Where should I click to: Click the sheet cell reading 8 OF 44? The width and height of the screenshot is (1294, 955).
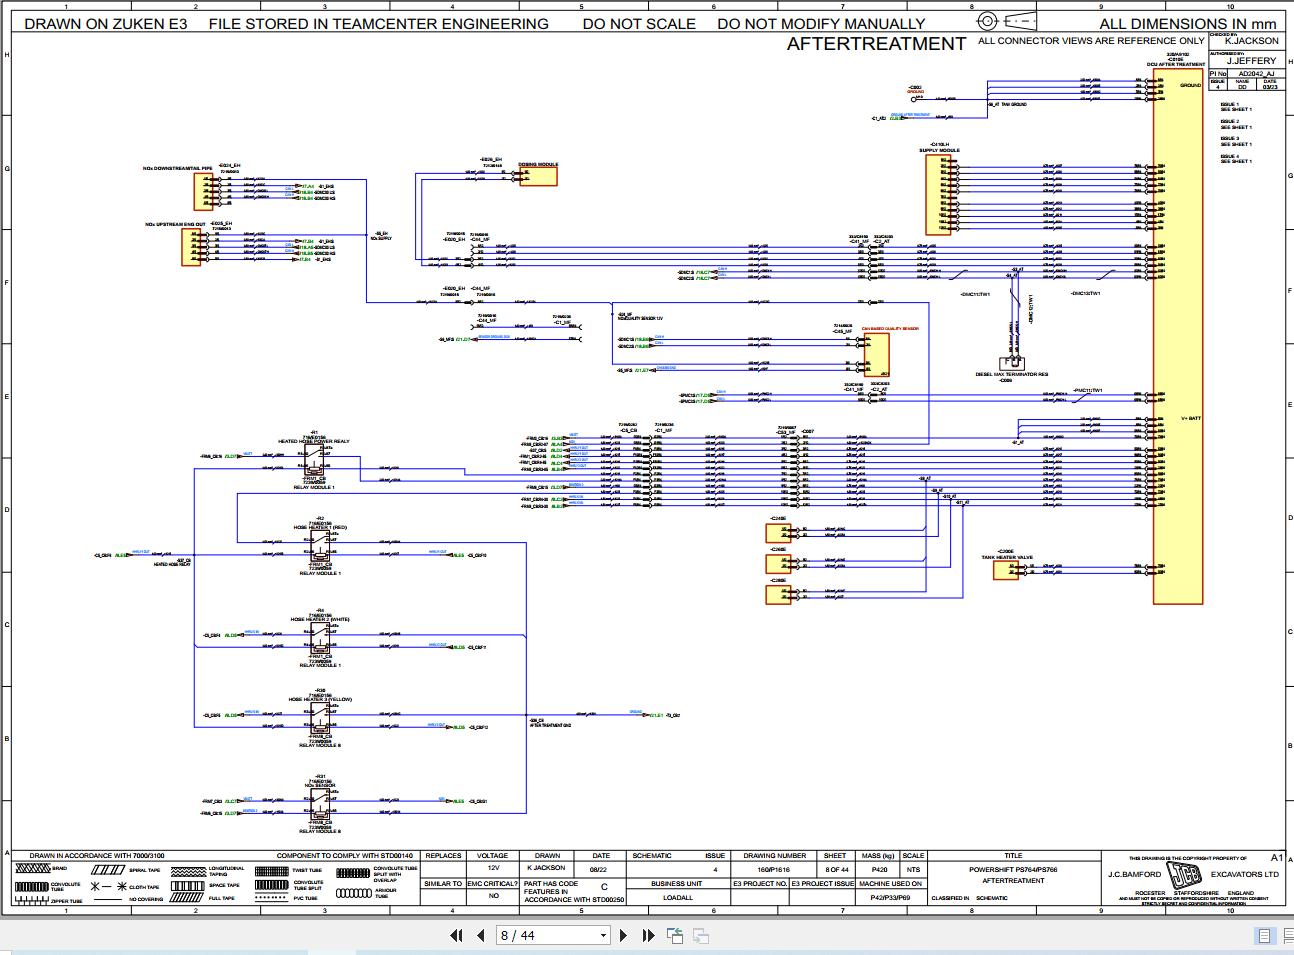tap(835, 870)
